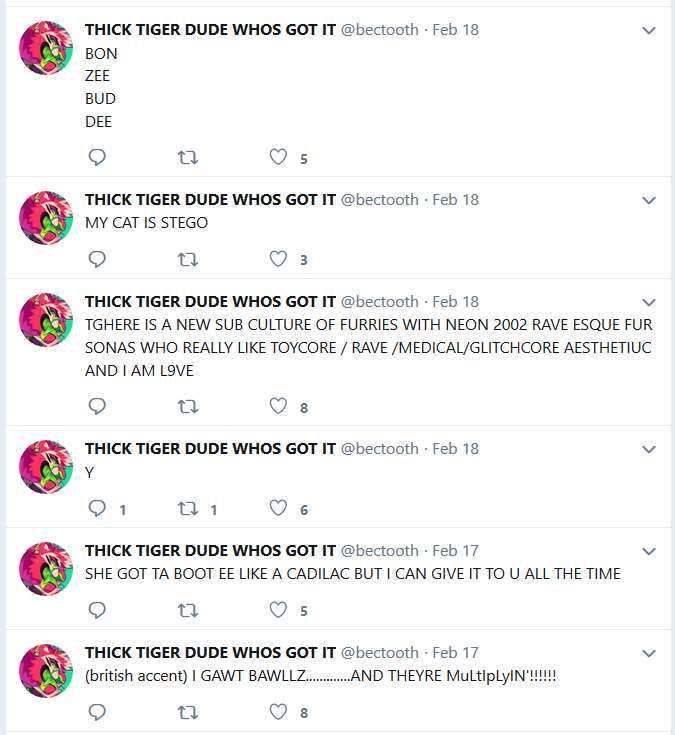Reply to the single letter Y tweet
This screenshot has width=675, height=735.
coord(97,508)
